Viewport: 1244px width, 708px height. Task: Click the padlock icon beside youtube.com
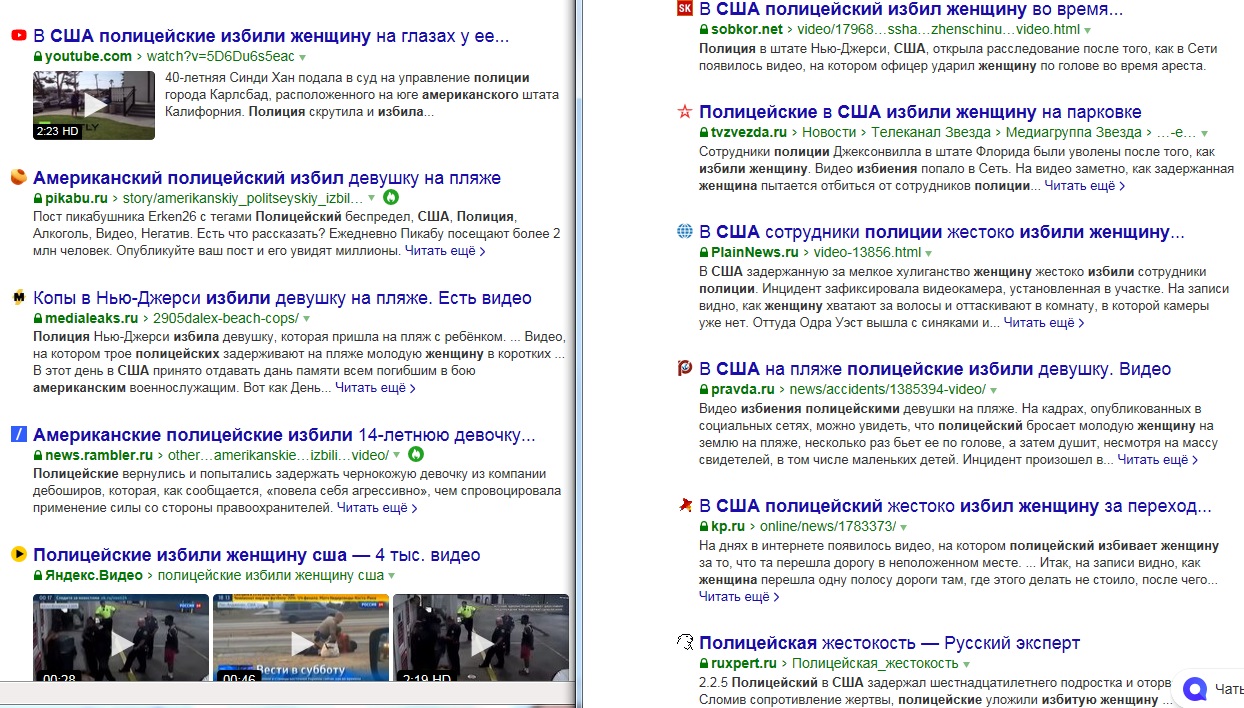[x=38, y=56]
